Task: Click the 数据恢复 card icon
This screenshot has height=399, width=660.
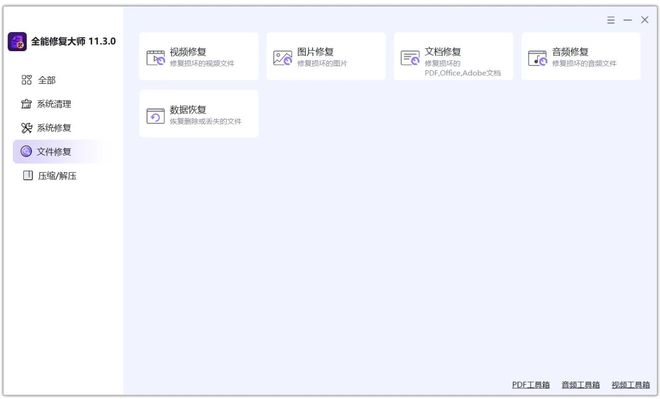Action: pyautogui.click(x=155, y=116)
